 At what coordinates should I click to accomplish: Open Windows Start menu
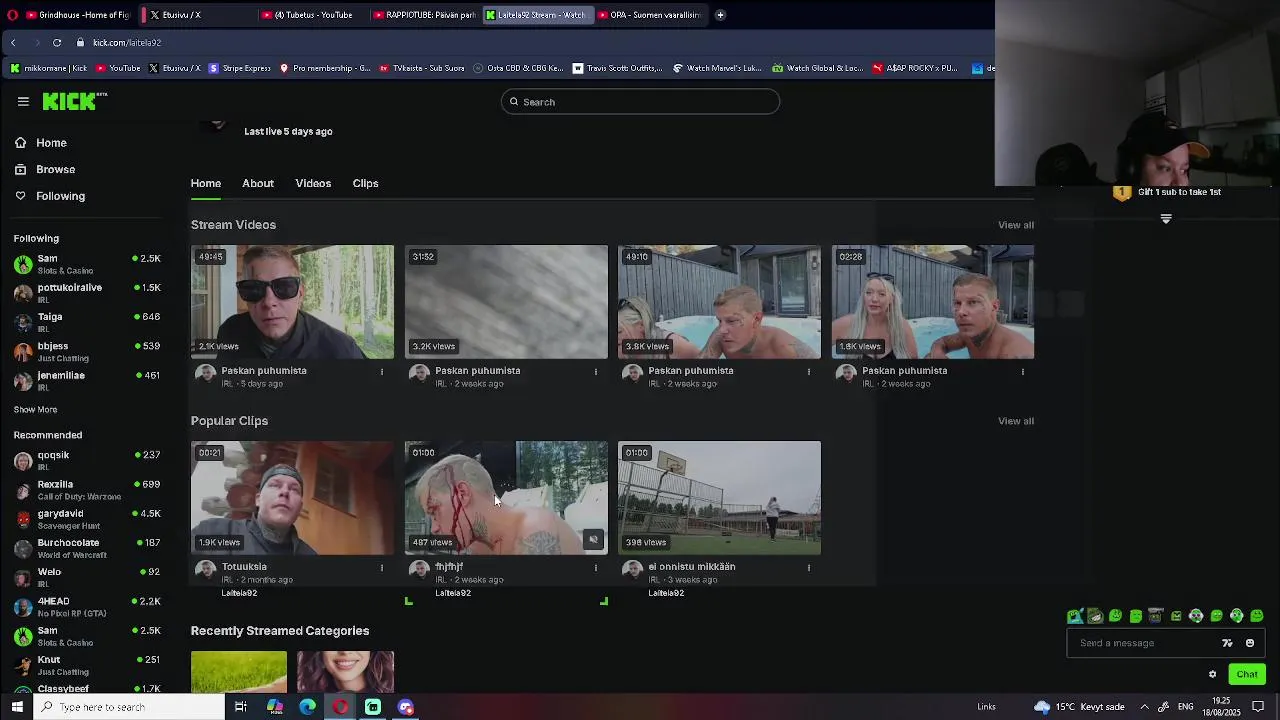(17, 707)
